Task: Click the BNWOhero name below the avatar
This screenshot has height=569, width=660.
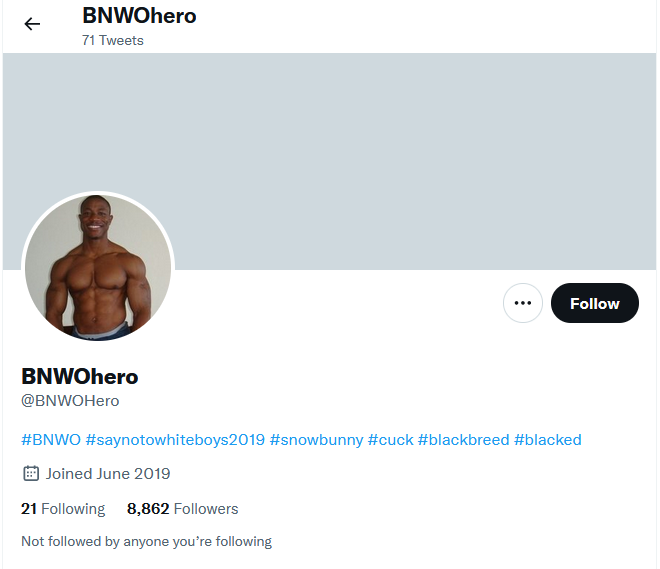Action: coord(80,376)
